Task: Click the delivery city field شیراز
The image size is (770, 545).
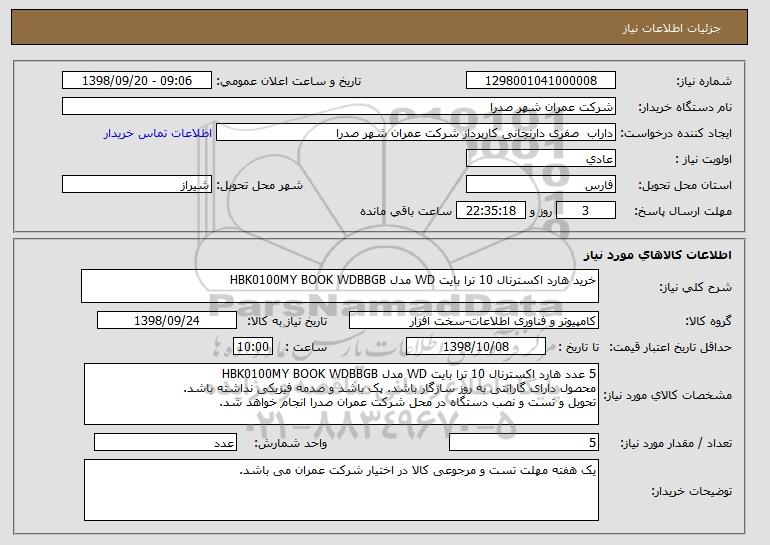Action: click(137, 185)
